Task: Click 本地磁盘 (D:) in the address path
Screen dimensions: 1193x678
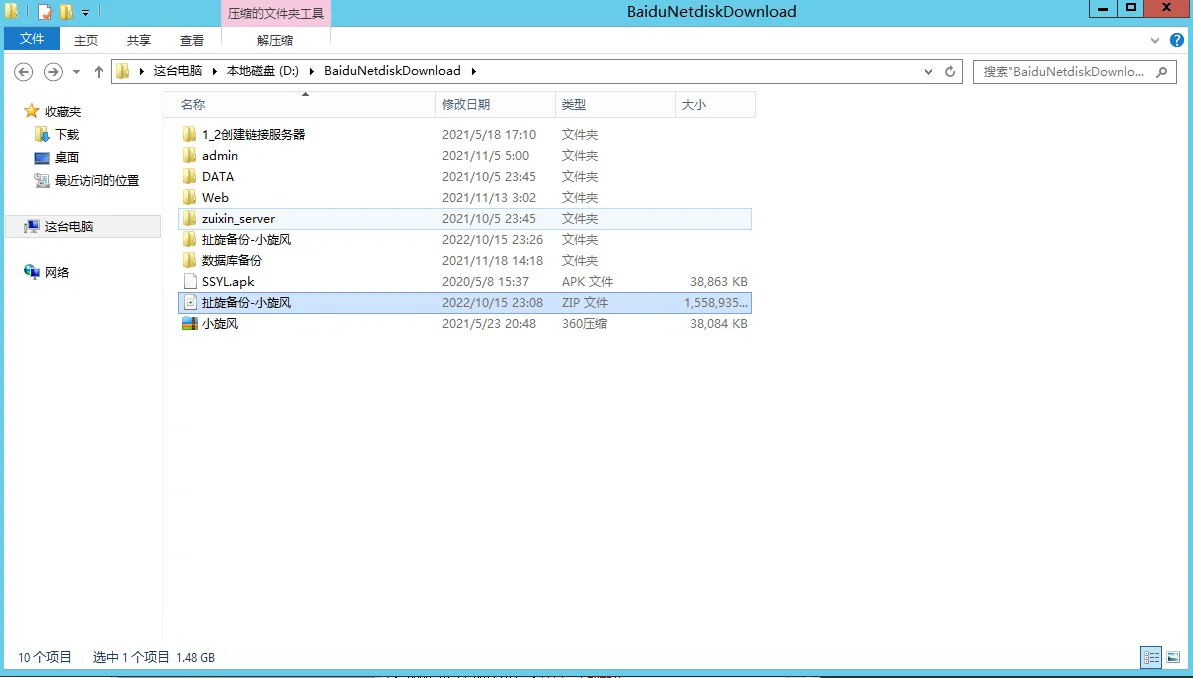Action: 262,71
